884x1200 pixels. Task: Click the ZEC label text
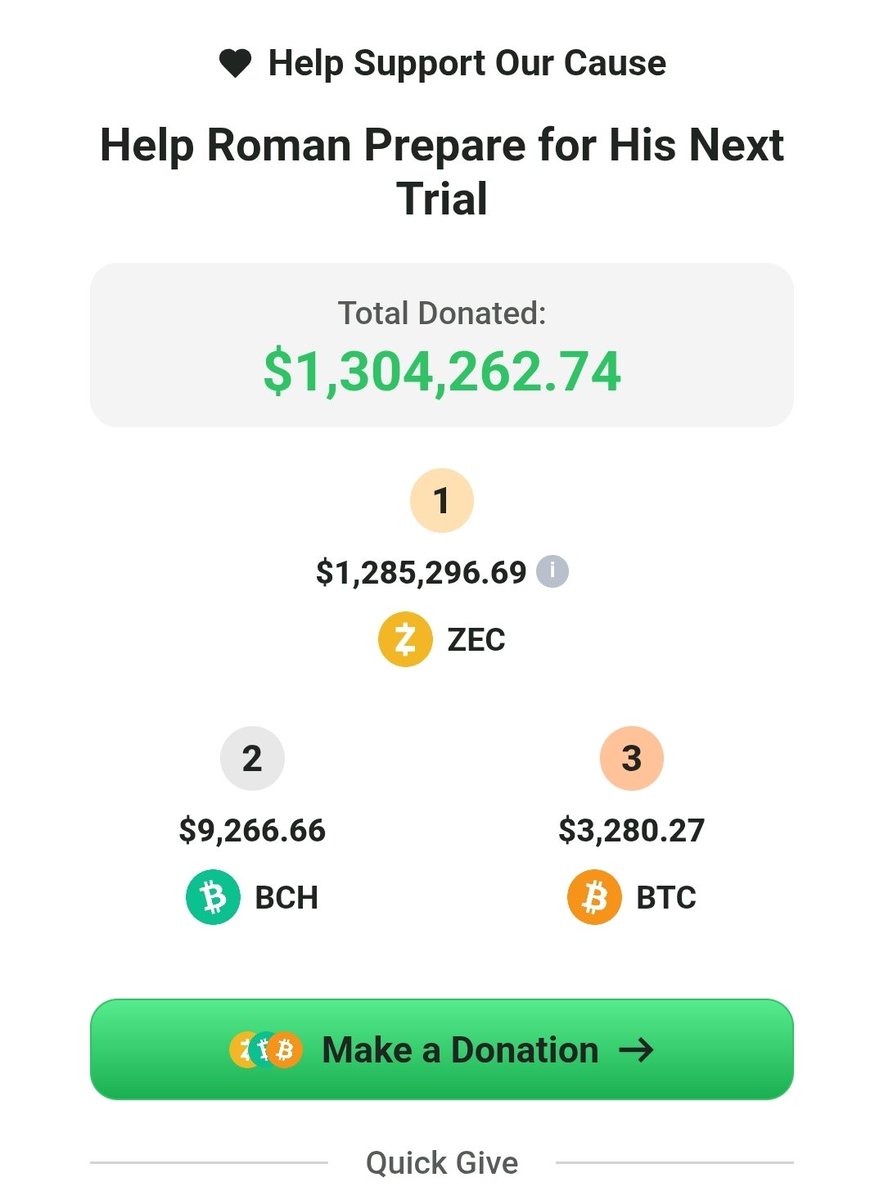(476, 640)
